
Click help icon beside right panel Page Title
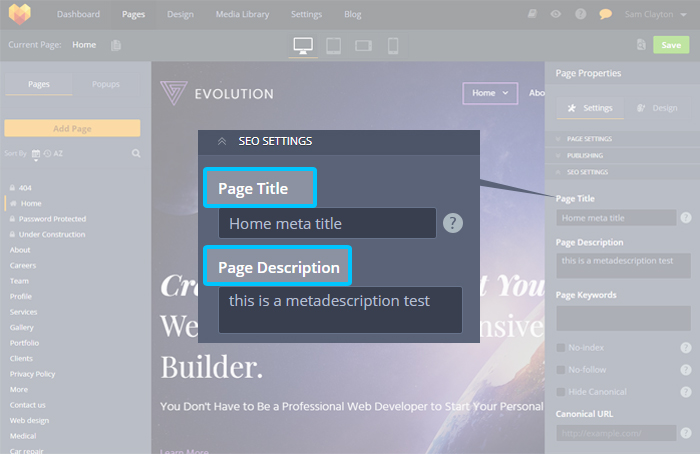coord(686,218)
